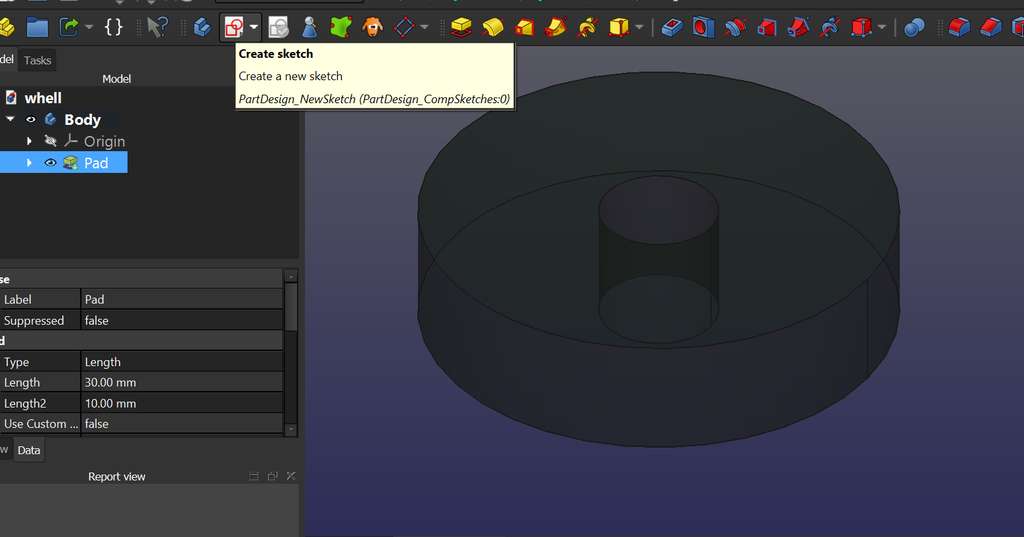Click the blue folder Create group icon

tap(37, 27)
